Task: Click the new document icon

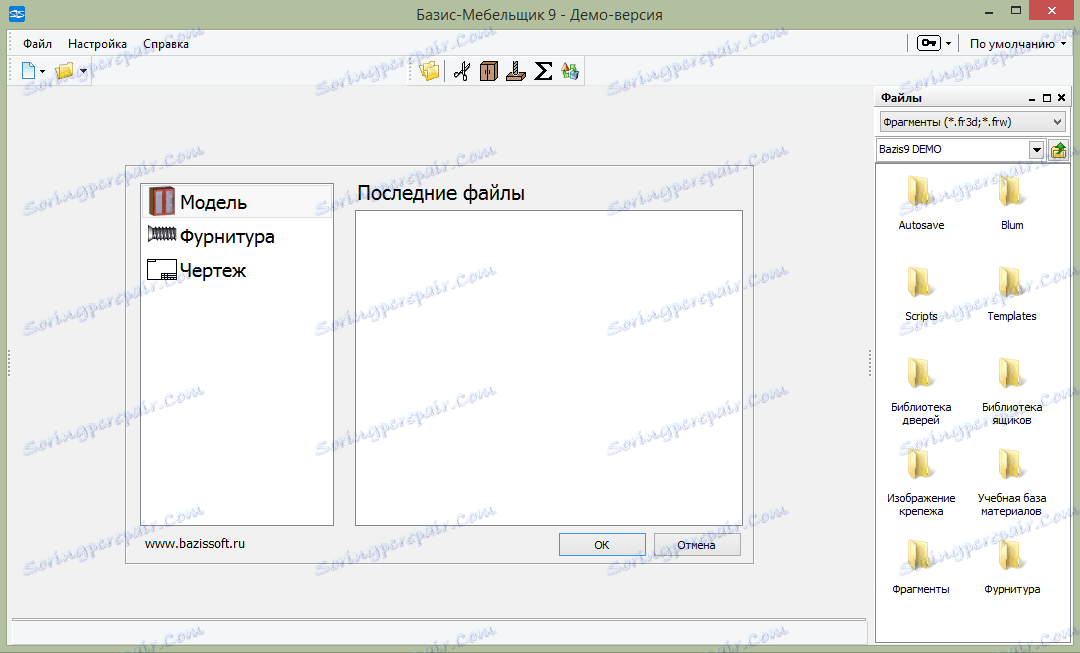Action: [28, 70]
